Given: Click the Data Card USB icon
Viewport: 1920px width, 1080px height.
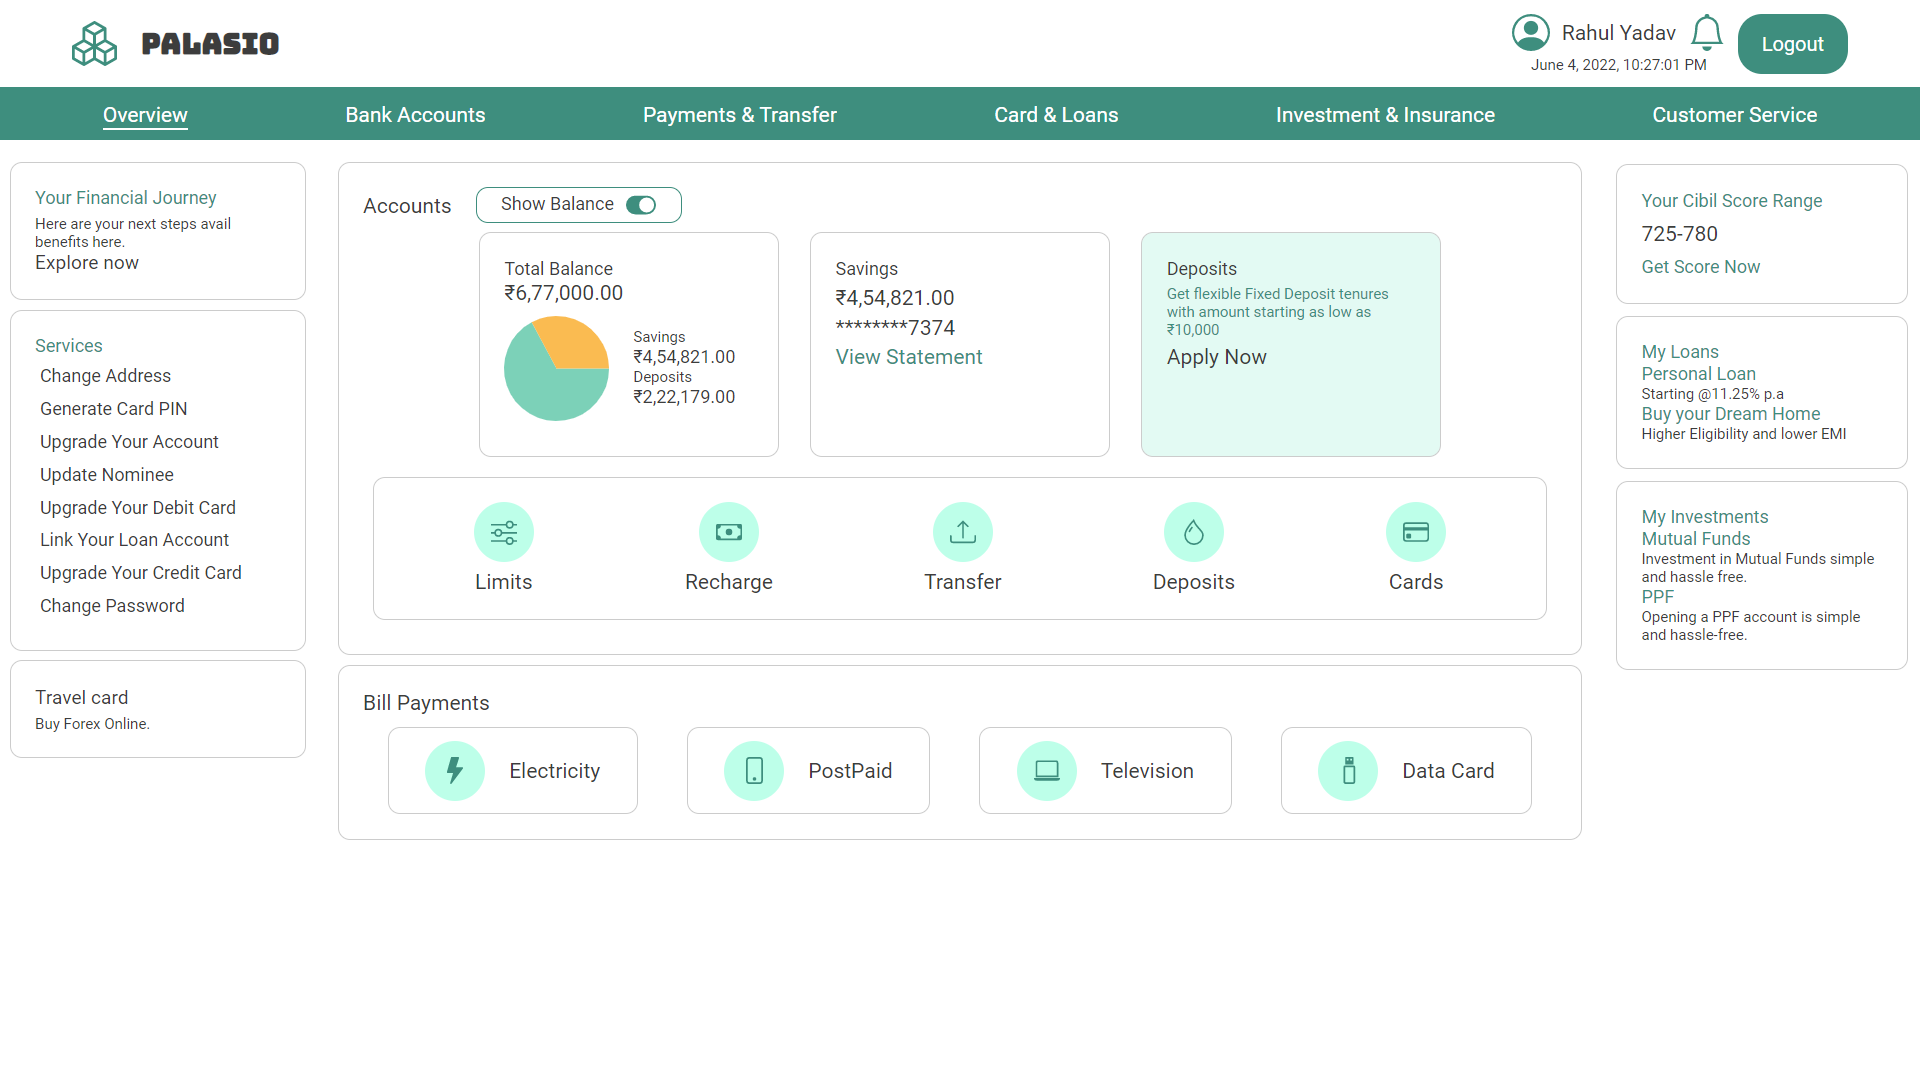Looking at the screenshot, I should click(x=1348, y=771).
